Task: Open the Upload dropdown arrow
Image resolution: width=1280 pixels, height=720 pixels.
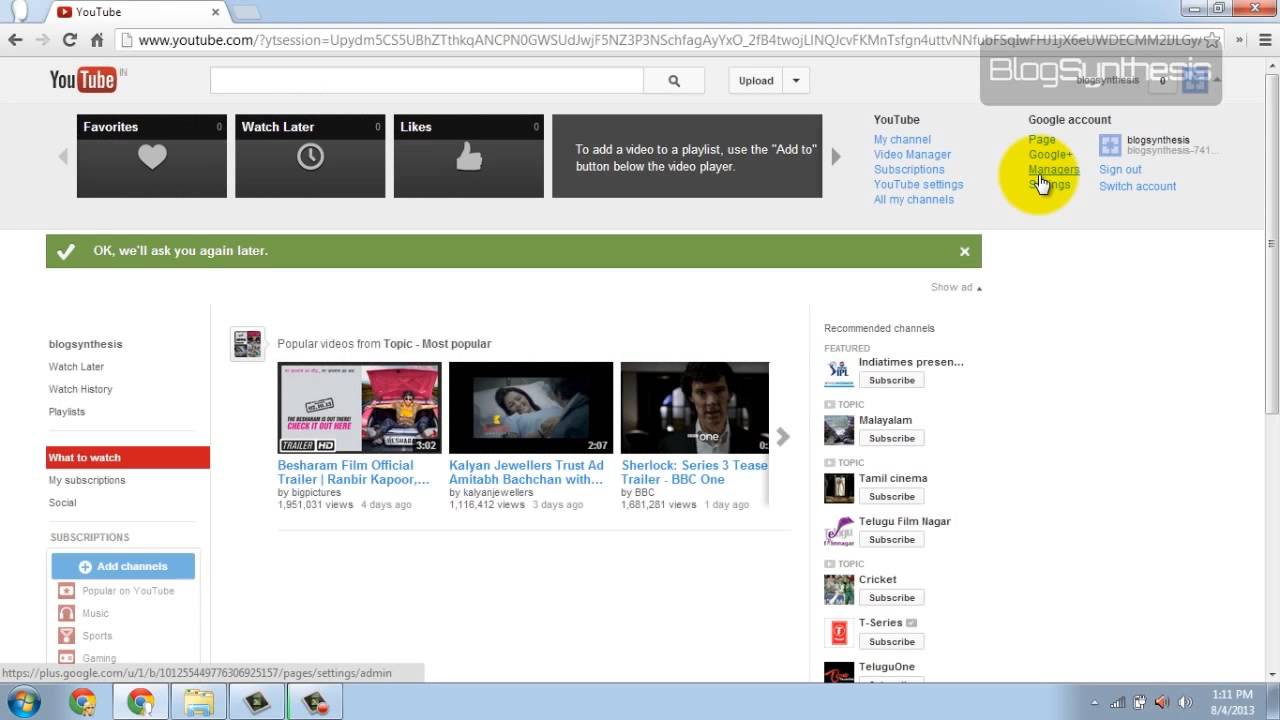Action: point(796,81)
